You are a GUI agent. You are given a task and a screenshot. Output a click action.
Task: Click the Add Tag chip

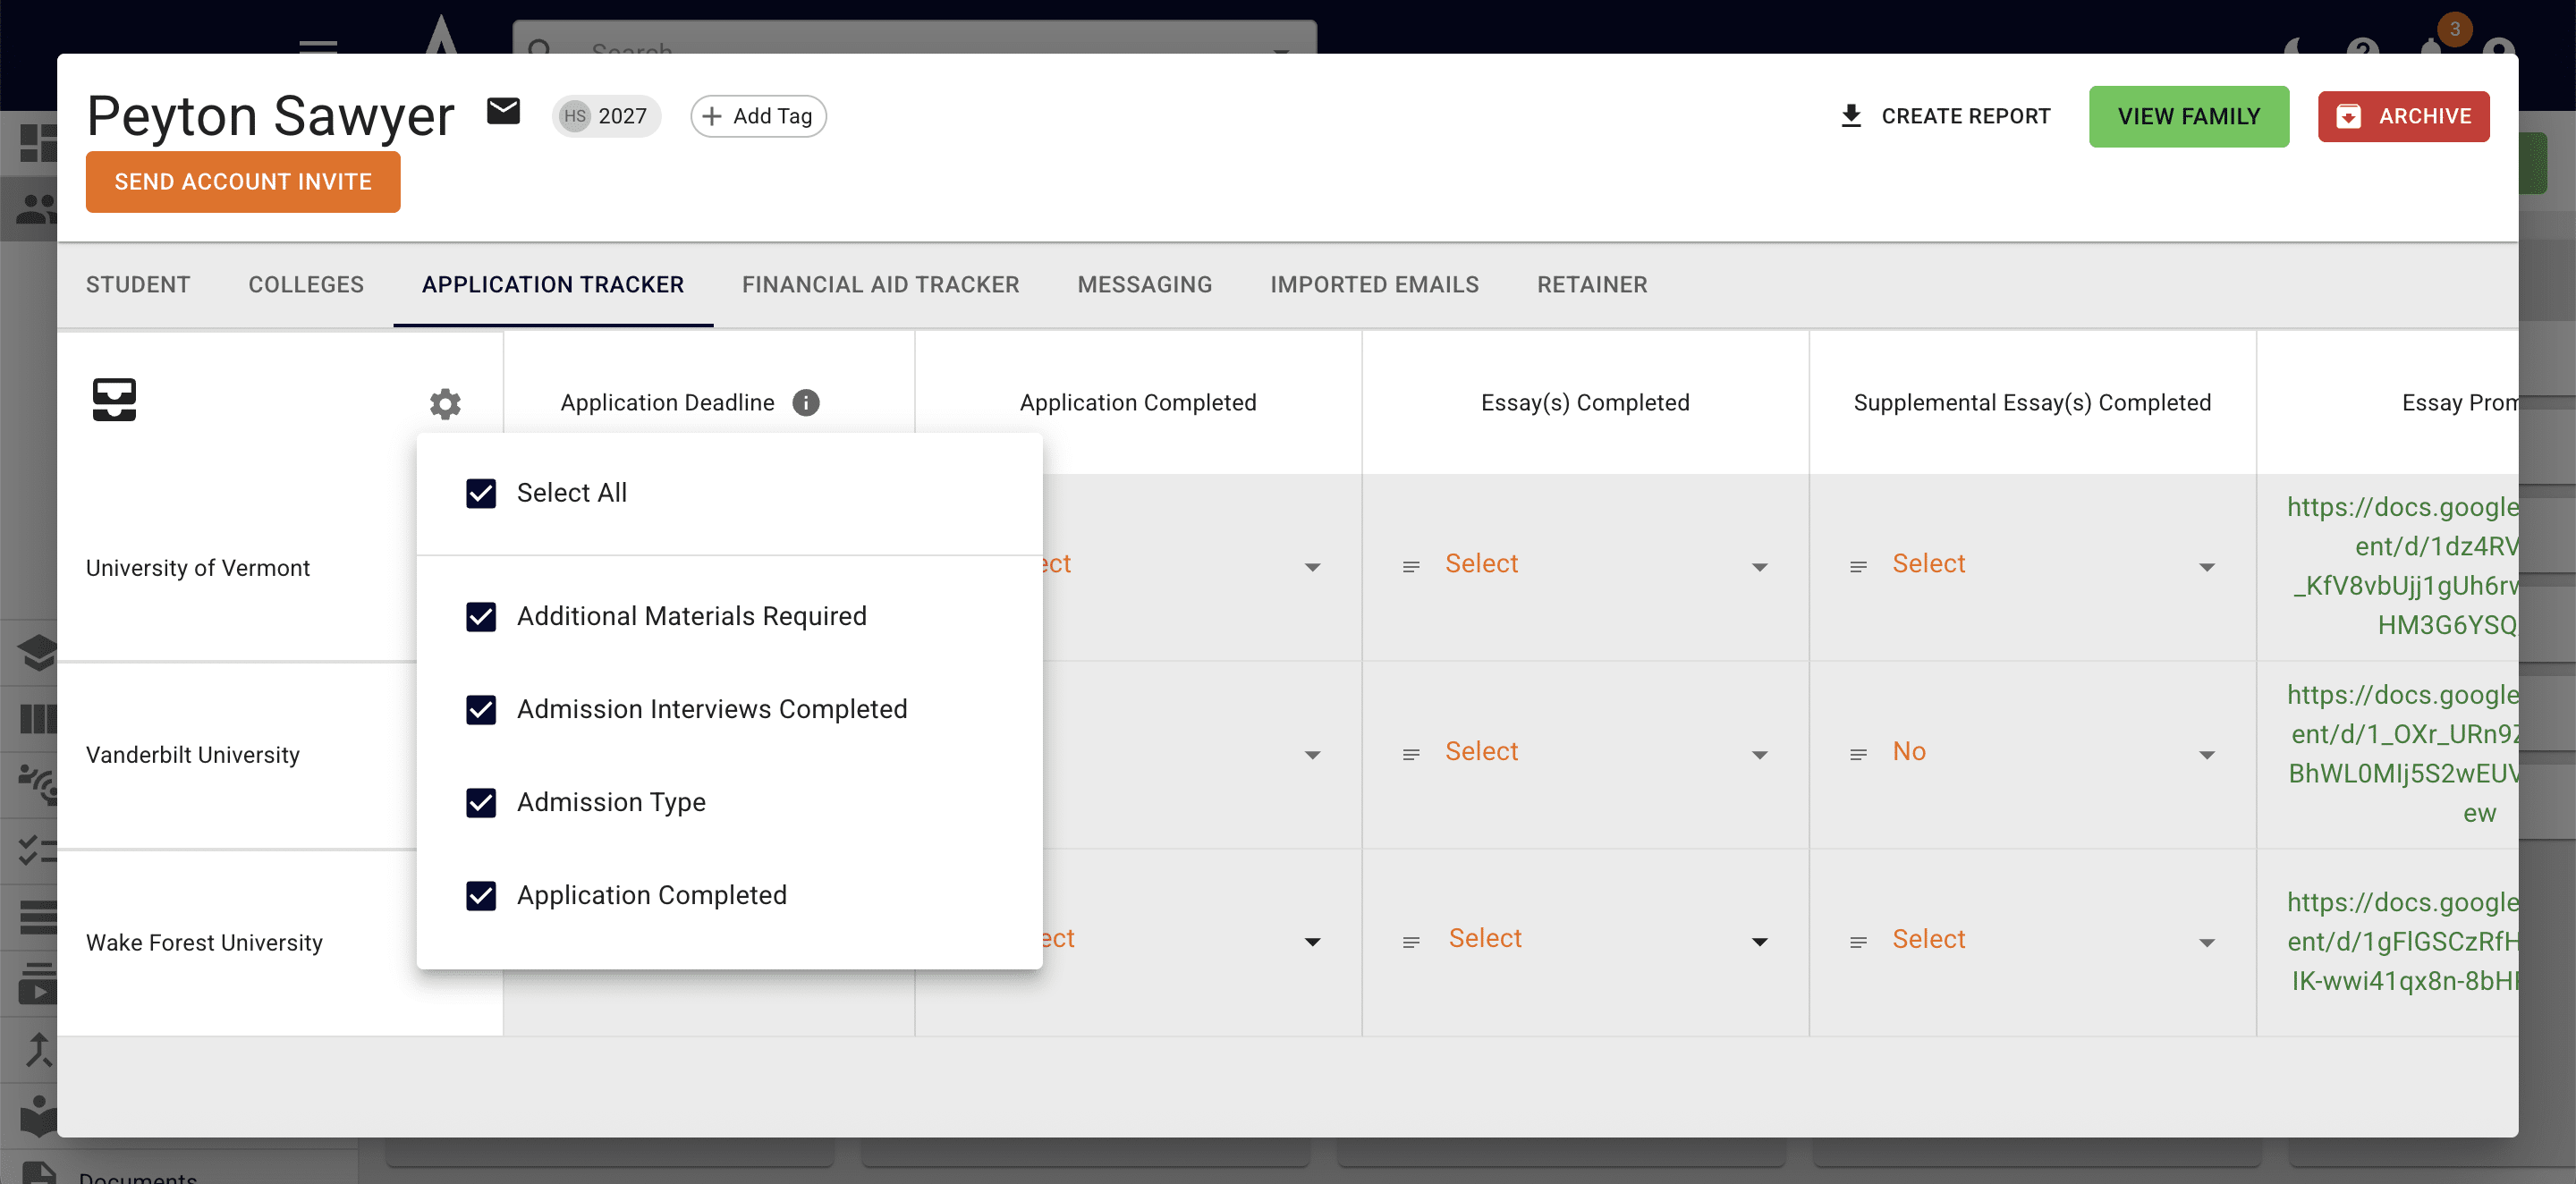coord(758,116)
